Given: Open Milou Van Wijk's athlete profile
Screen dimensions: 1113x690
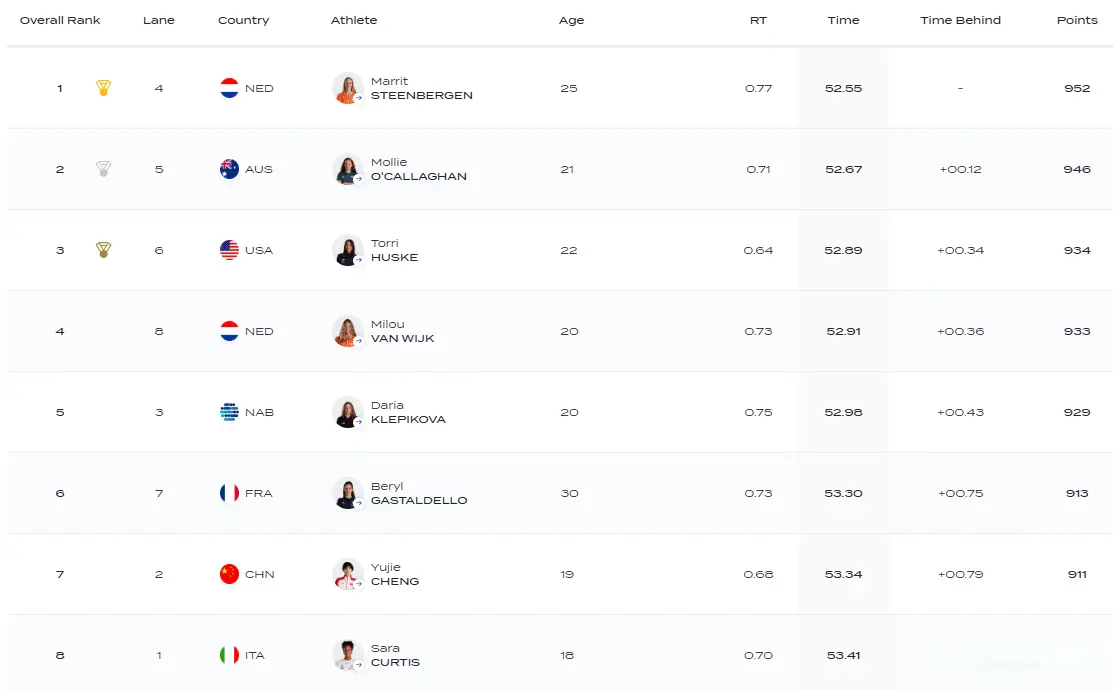Looking at the screenshot, I should coord(402,331).
